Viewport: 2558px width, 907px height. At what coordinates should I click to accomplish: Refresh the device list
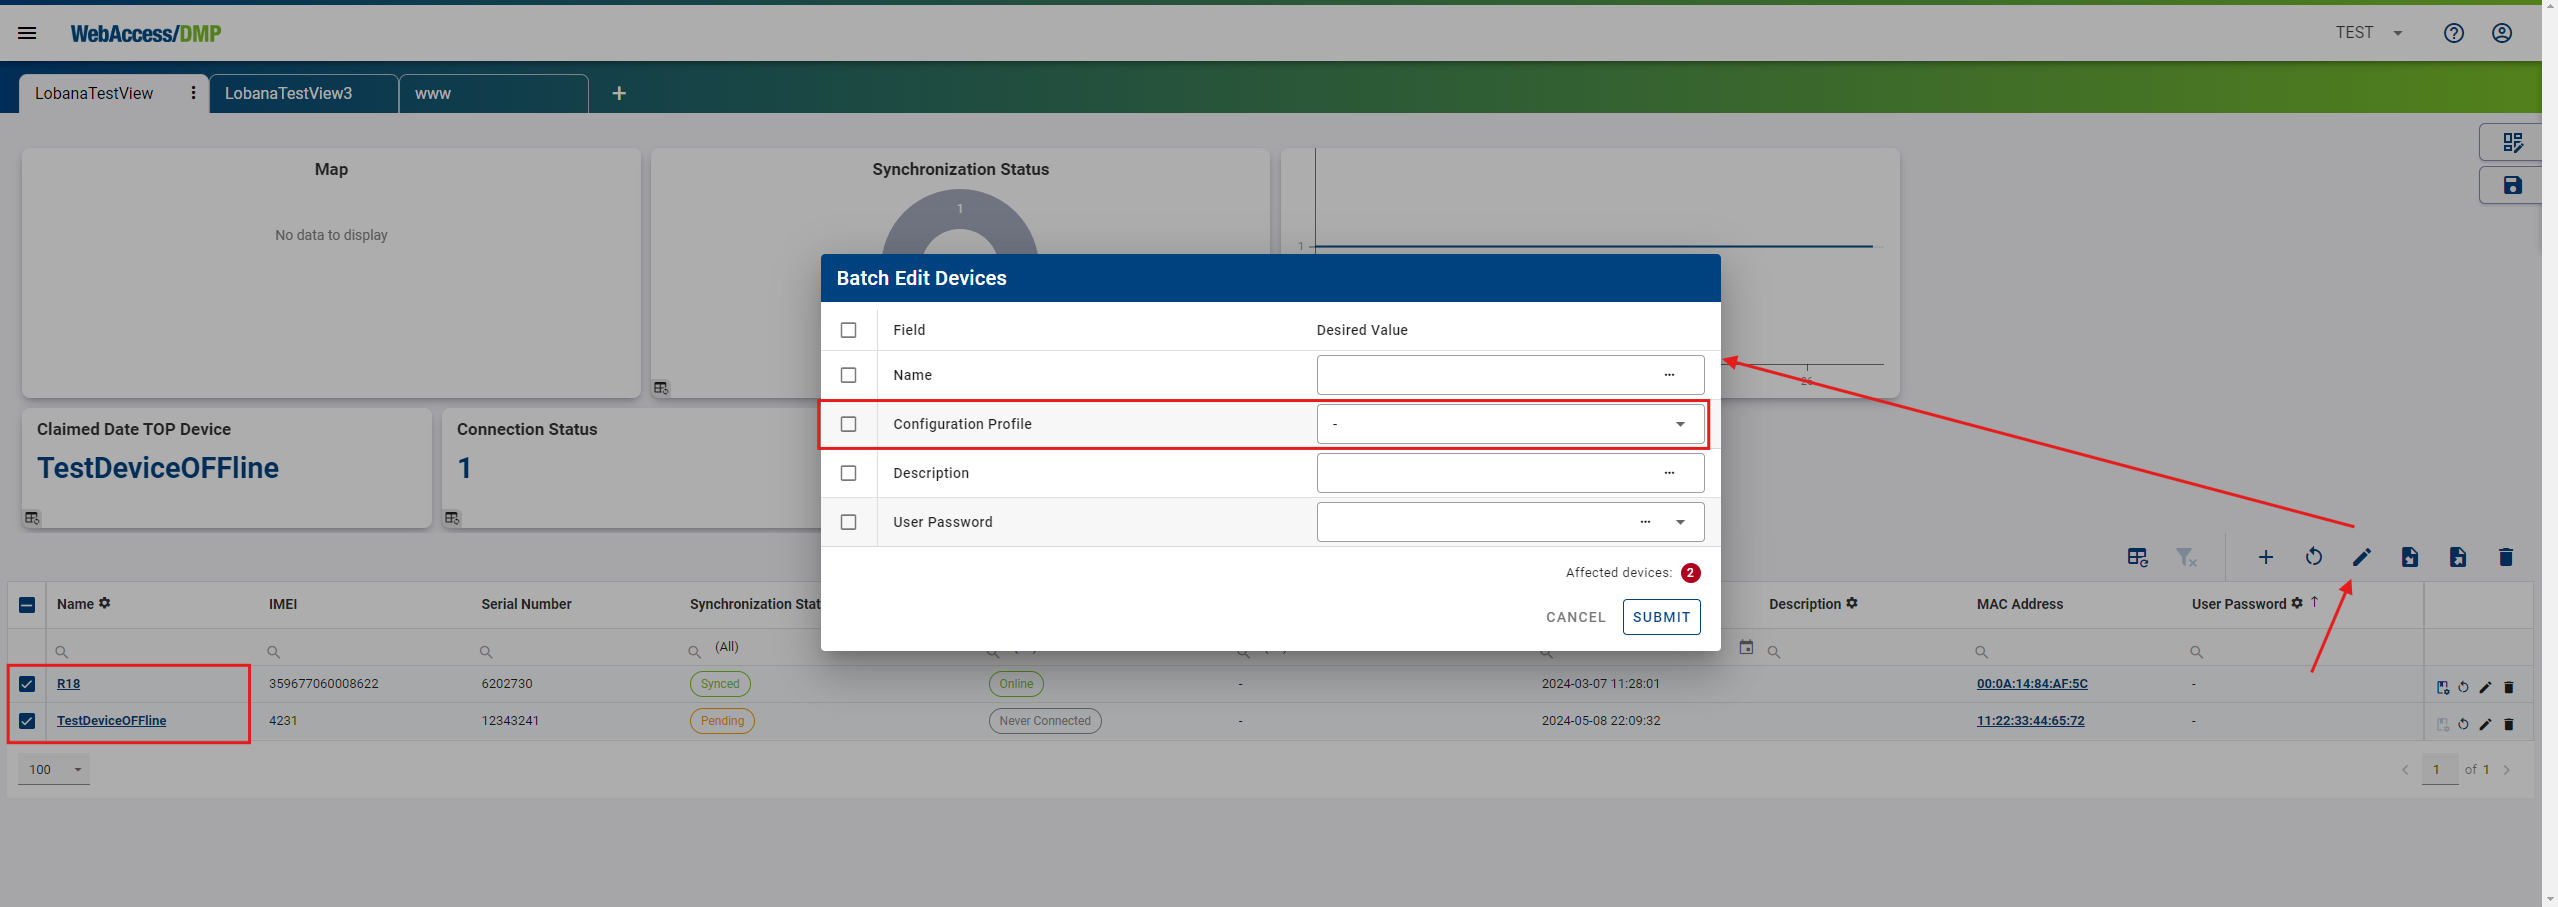click(x=2314, y=556)
